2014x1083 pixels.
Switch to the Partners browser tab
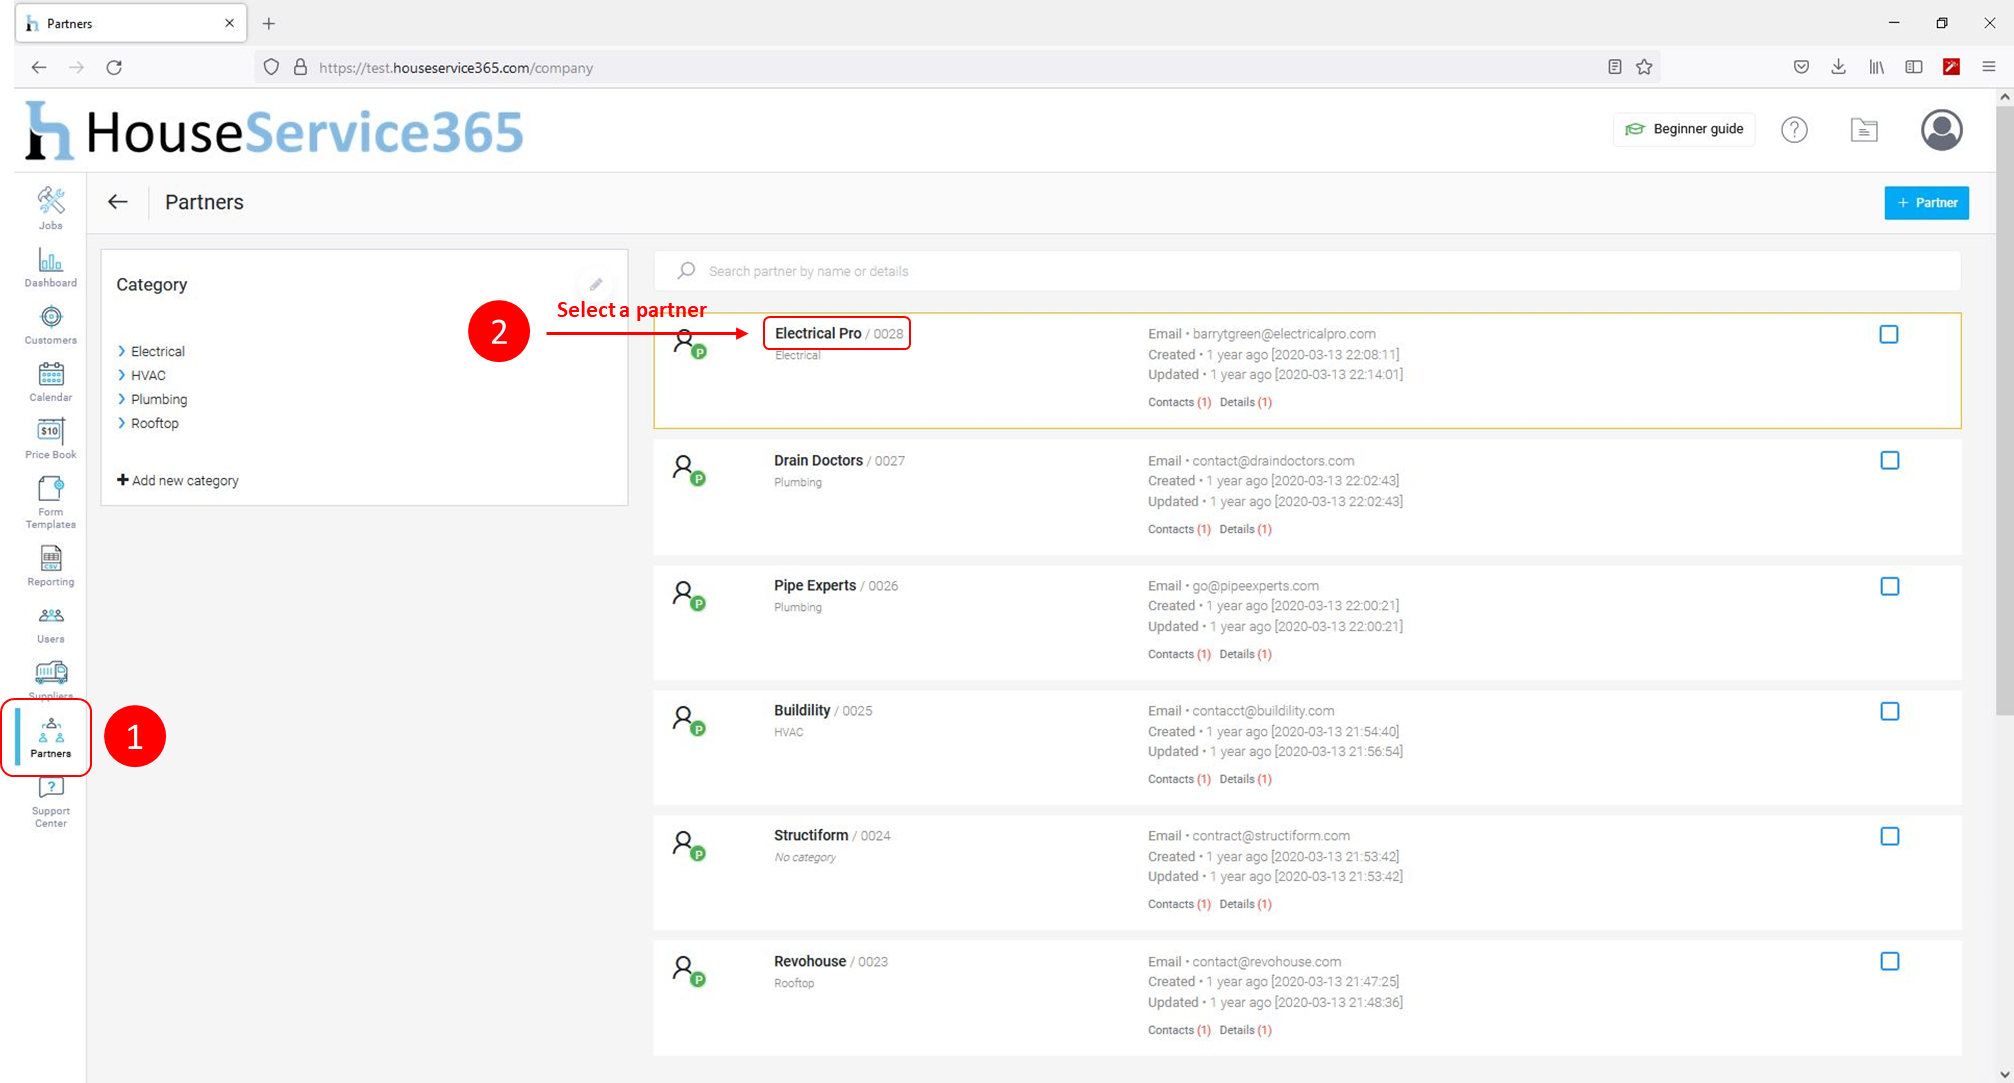[x=130, y=23]
